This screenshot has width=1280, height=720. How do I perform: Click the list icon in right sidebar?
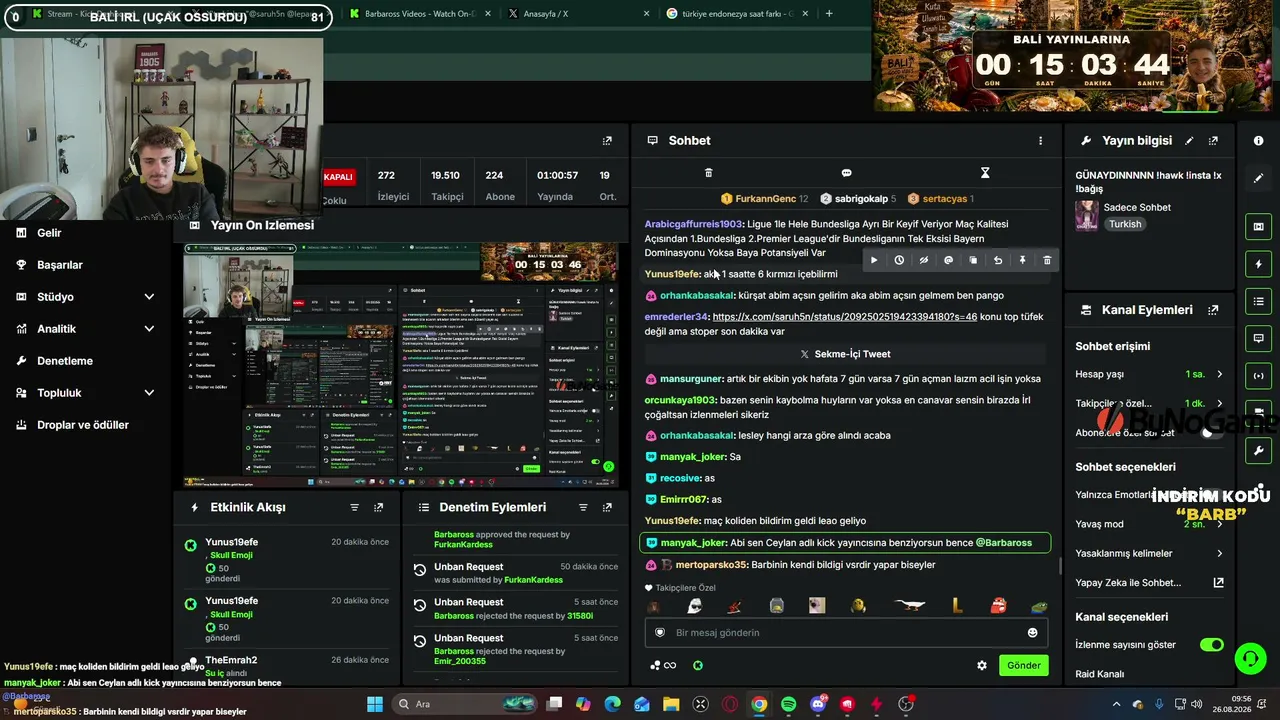[x=1259, y=301]
